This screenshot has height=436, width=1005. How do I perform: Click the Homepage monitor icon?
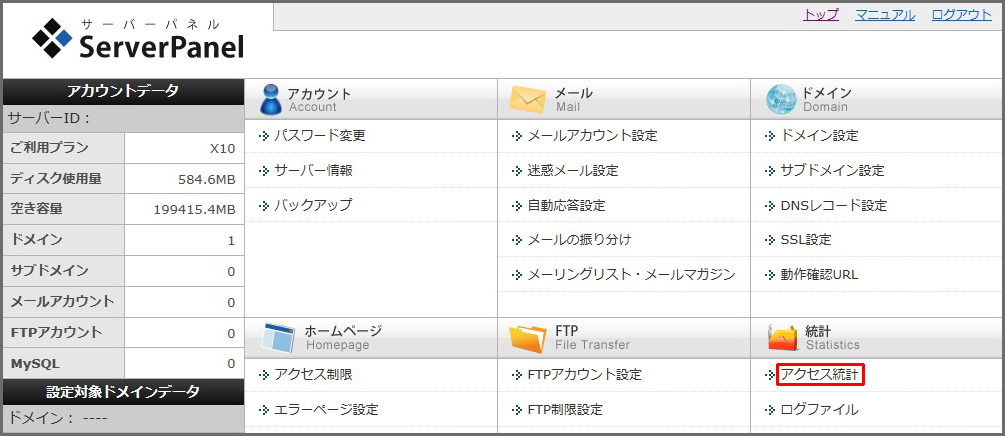coord(277,338)
